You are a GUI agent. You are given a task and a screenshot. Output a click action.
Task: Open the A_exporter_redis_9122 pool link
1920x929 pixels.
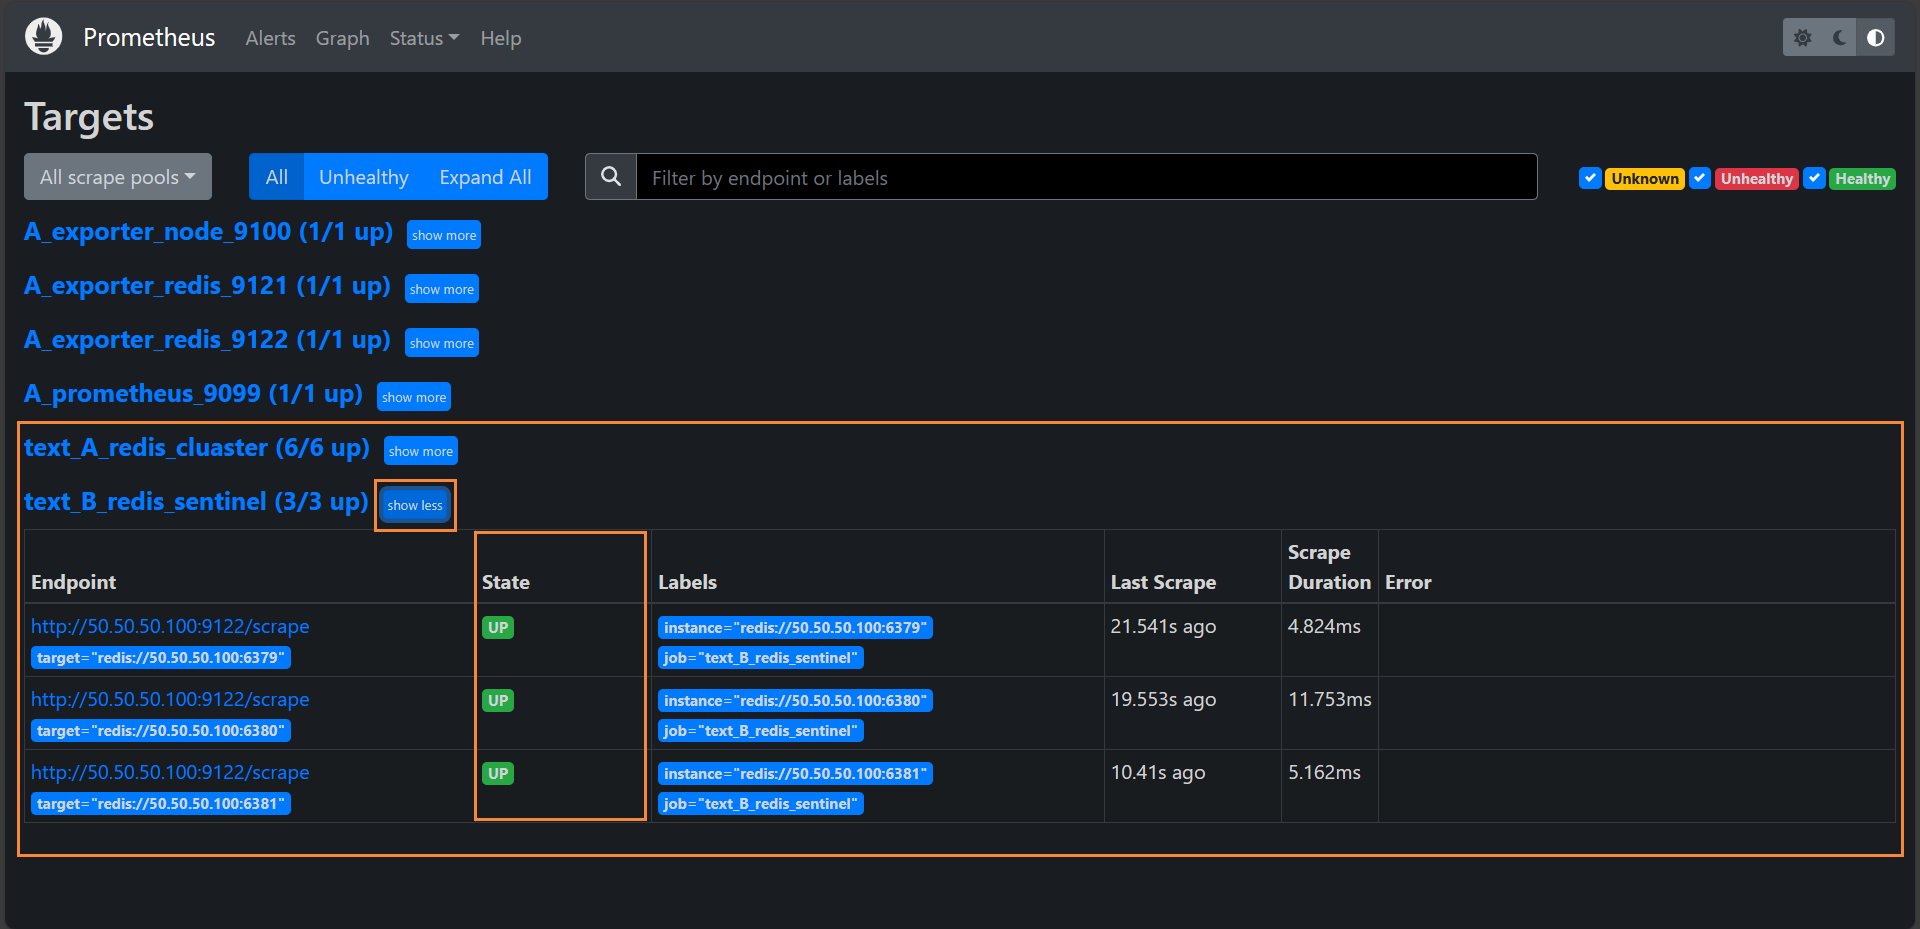207,340
